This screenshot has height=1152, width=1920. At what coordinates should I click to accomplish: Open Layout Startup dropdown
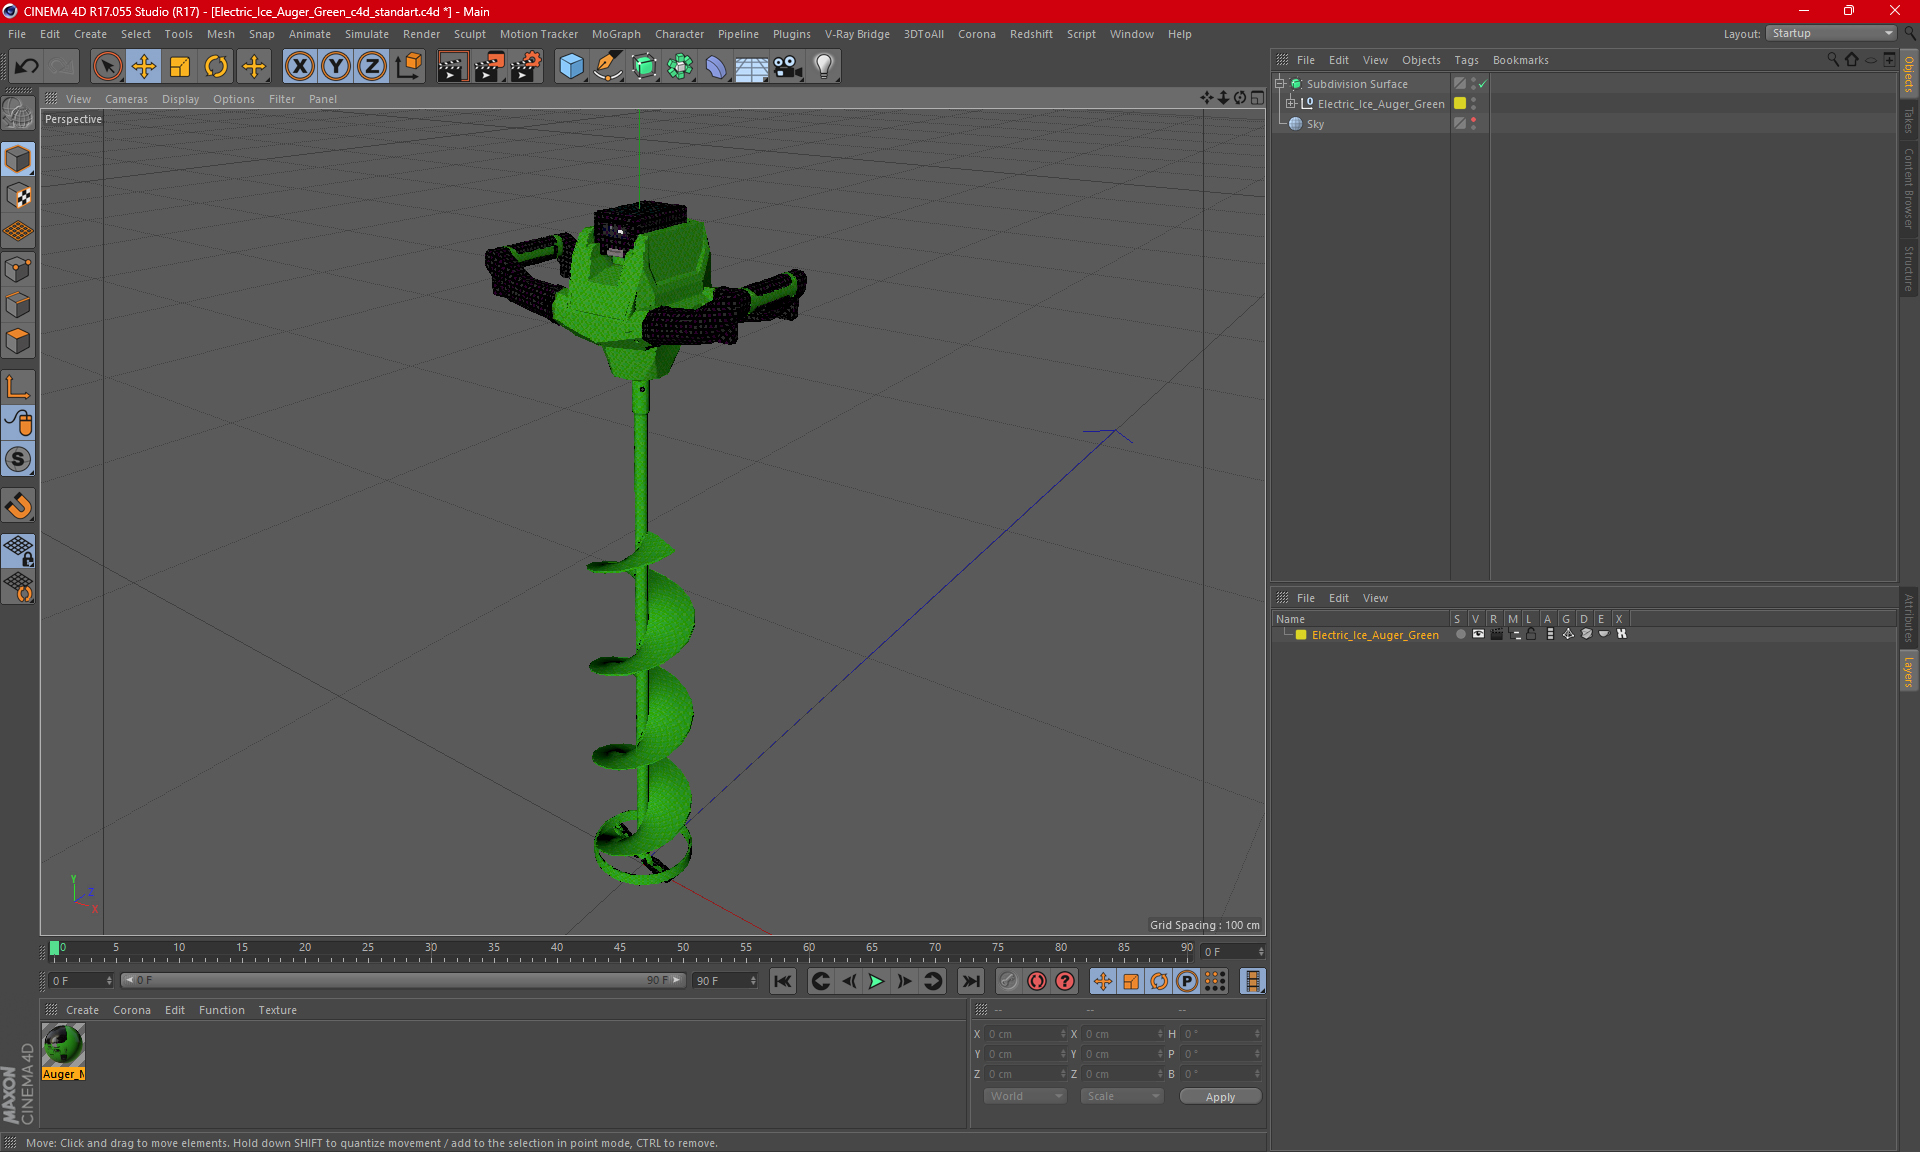(1832, 33)
